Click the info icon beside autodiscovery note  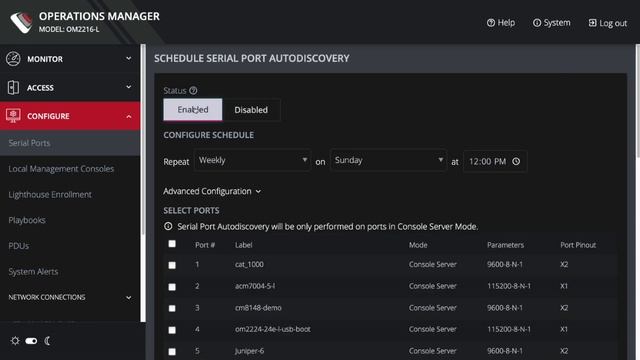pyautogui.click(x=168, y=226)
